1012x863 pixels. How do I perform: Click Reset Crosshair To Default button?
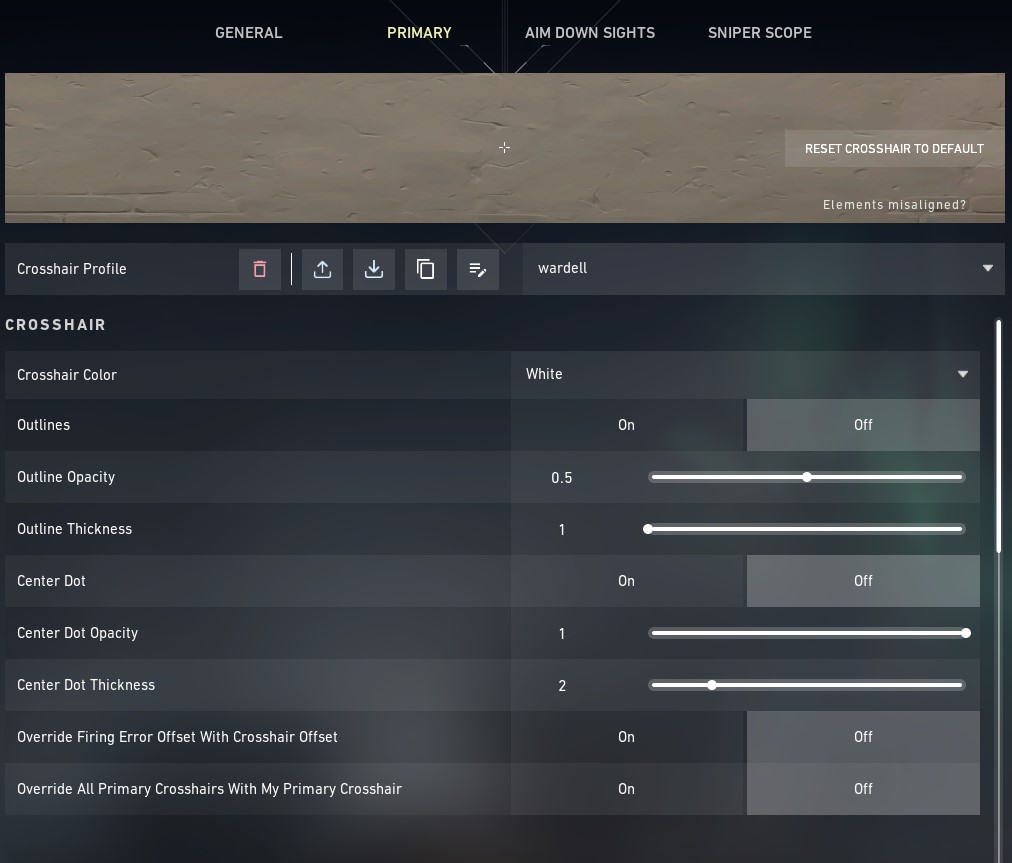point(894,148)
